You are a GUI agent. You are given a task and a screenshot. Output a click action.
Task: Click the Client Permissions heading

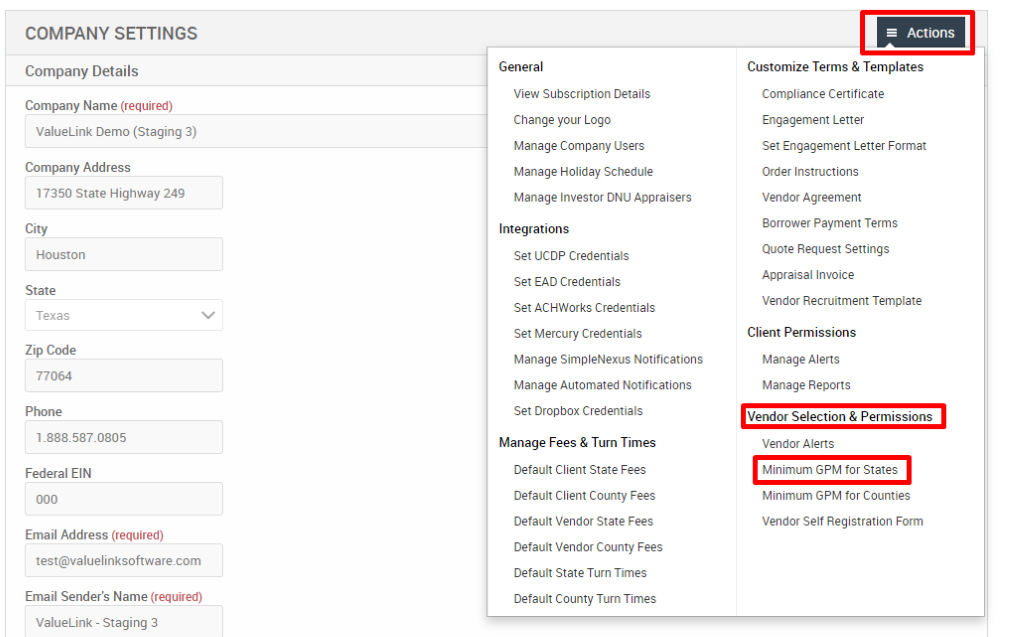[801, 333]
